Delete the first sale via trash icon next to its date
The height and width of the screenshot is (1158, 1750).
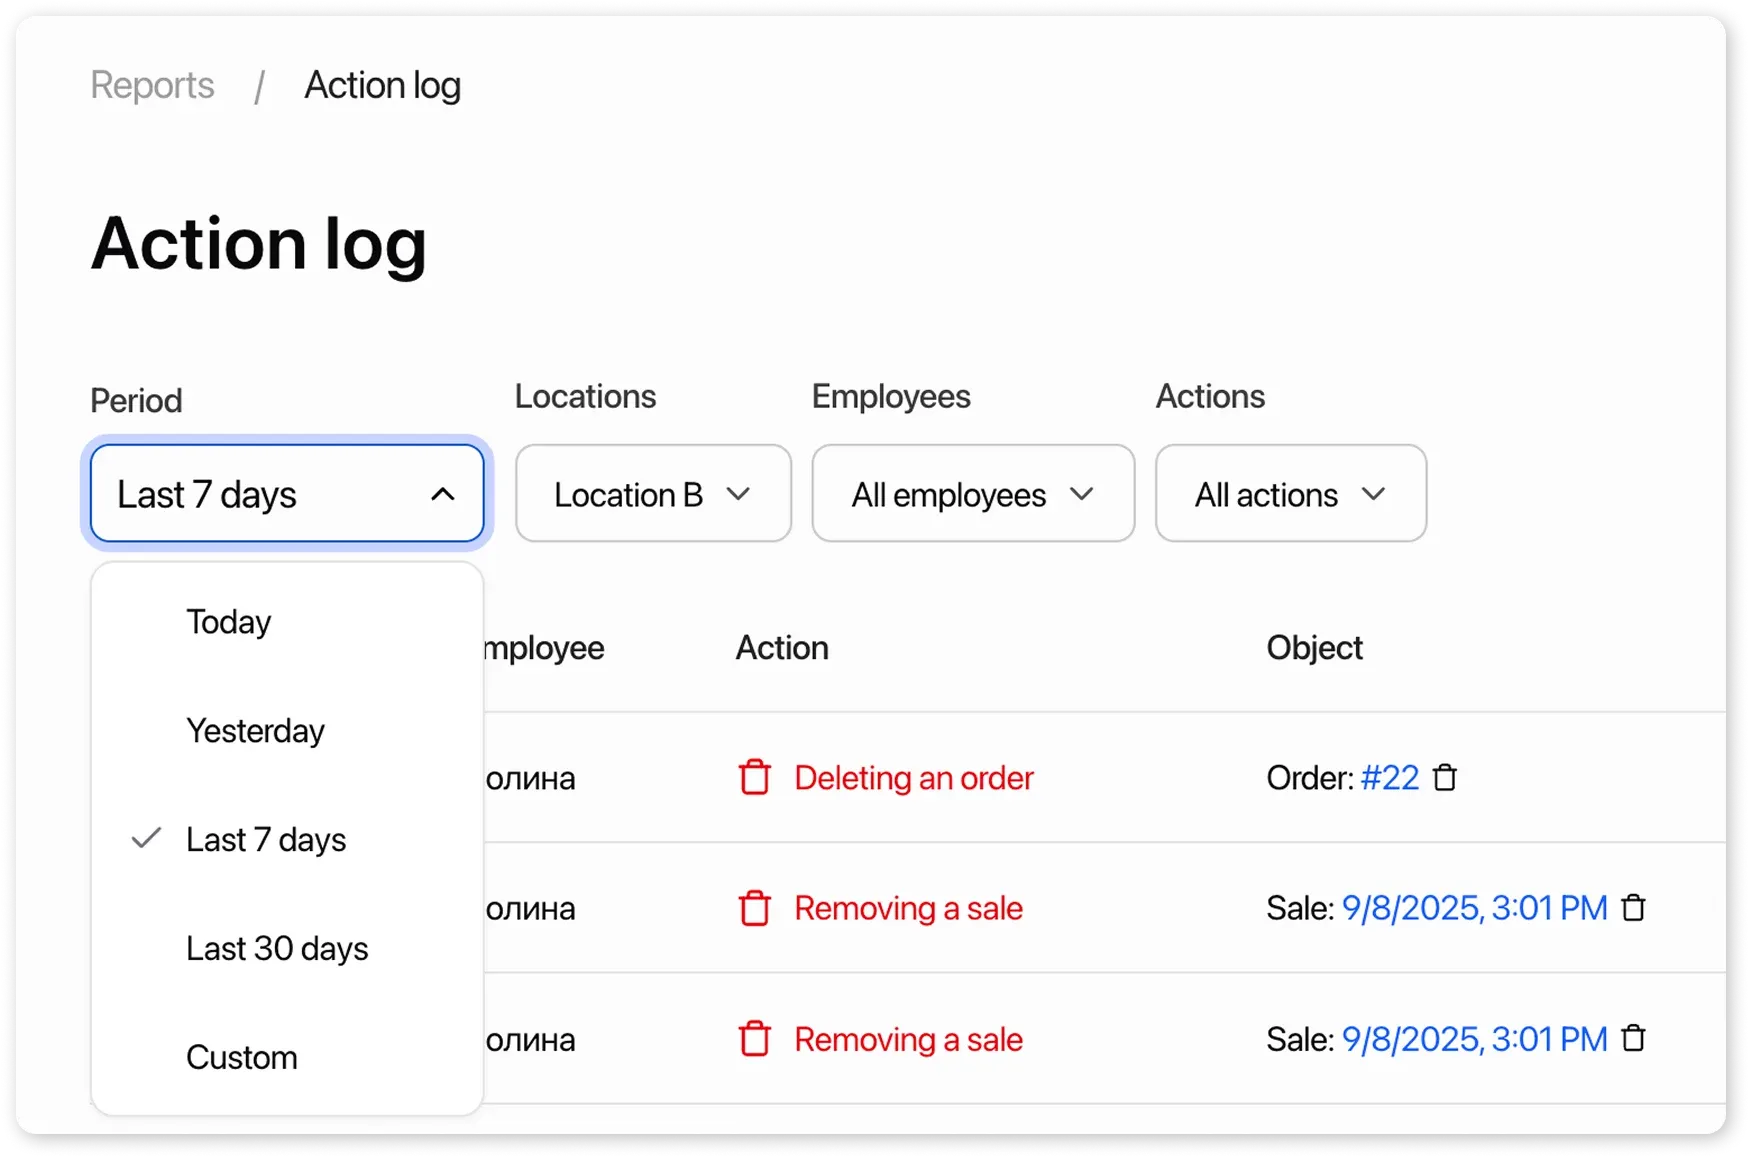point(1634,908)
